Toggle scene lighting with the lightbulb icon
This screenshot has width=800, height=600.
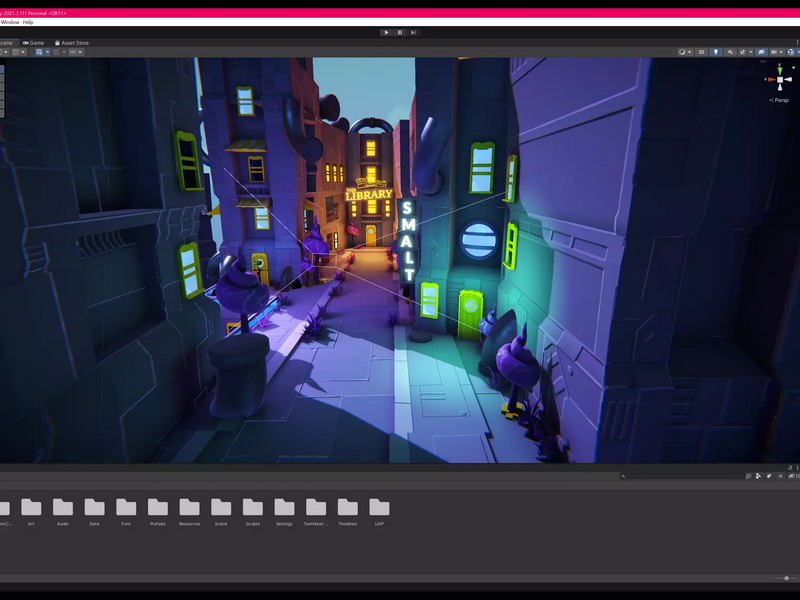tap(716, 52)
